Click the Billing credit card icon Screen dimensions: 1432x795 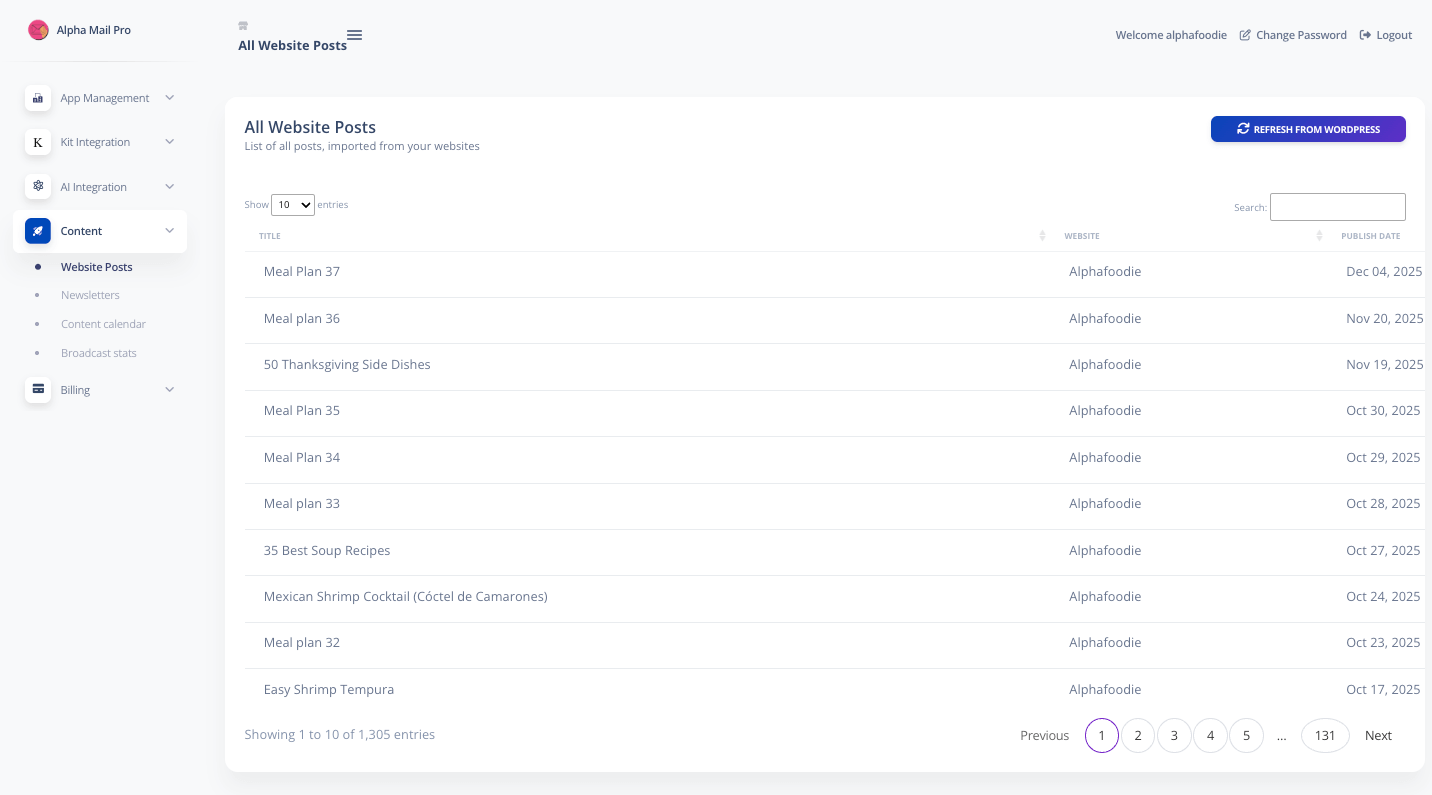pos(38,389)
